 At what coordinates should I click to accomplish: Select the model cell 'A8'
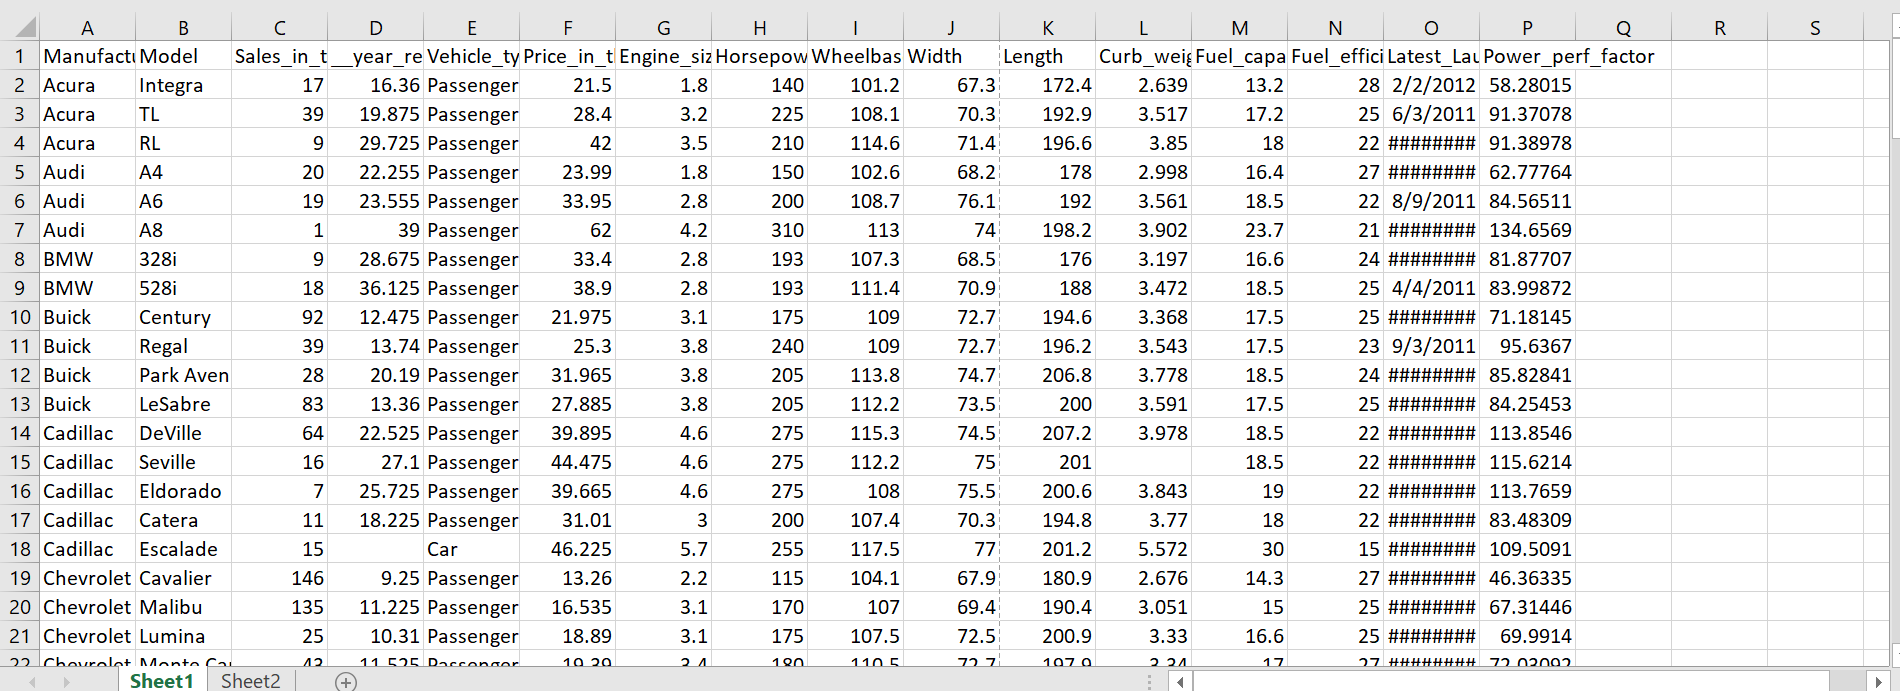(x=183, y=230)
